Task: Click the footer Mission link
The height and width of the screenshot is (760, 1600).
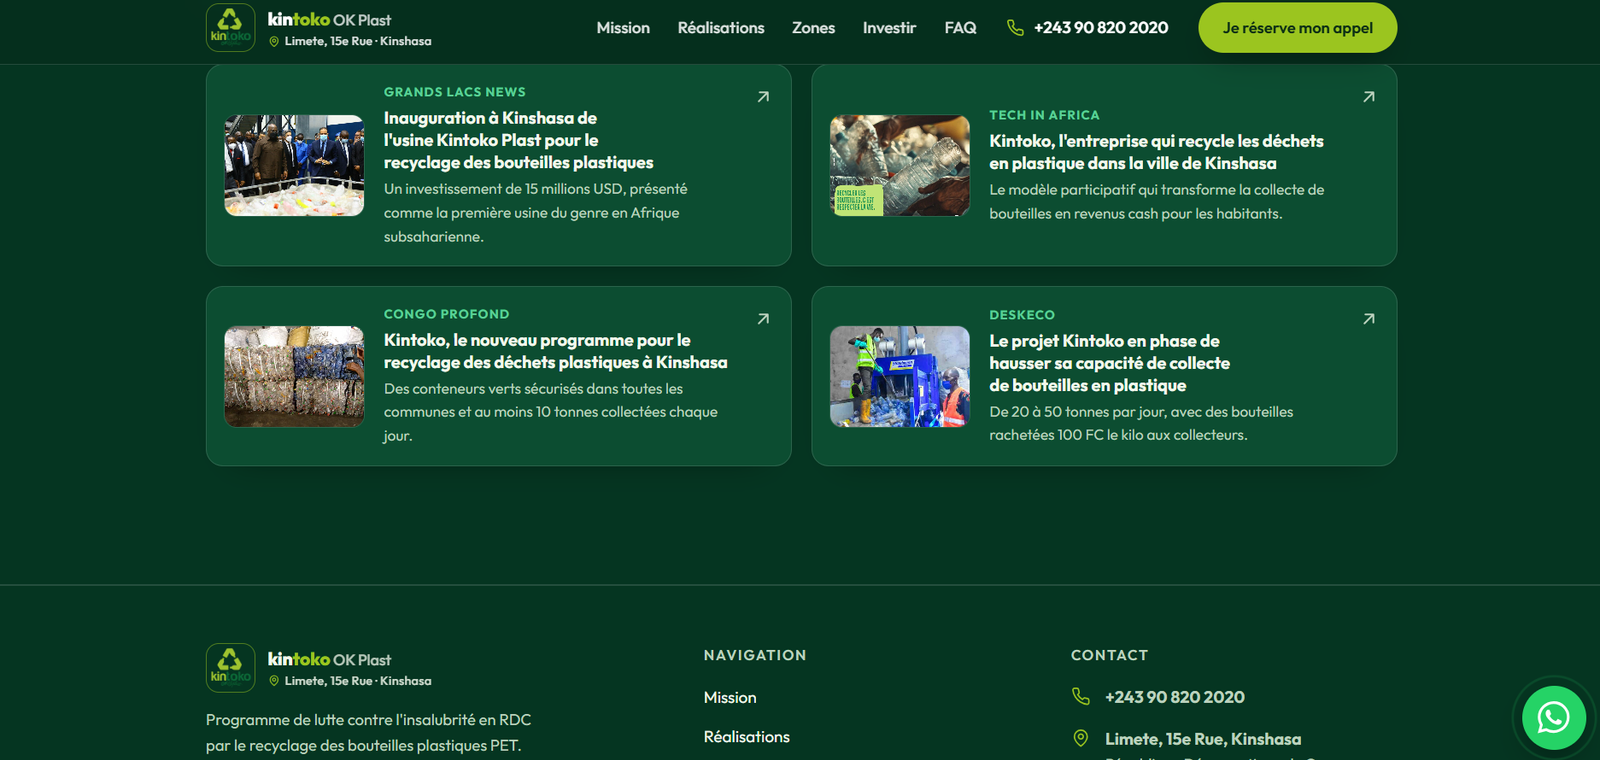Action: (730, 697)
